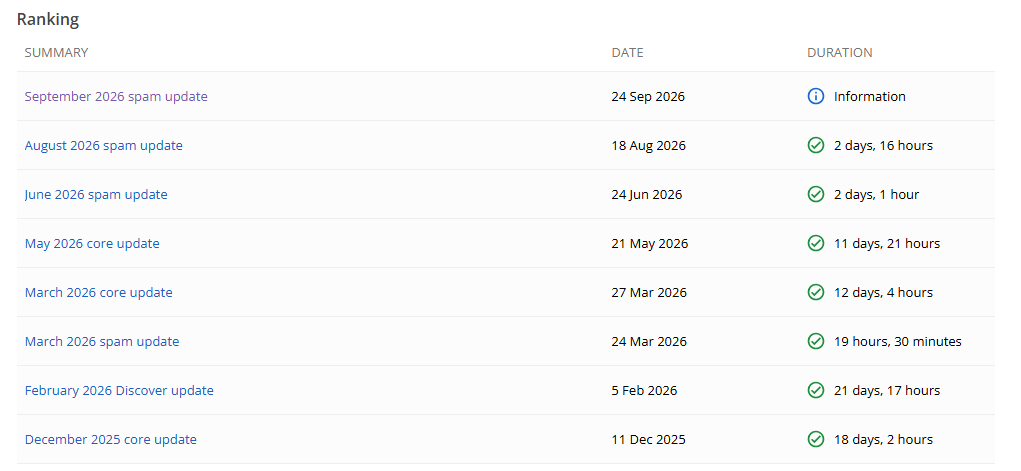Viewport: 1021px width, 471px height.
Task: Open the December 2025 core update link
Action: pyautogui.click(x=111, y=440)
